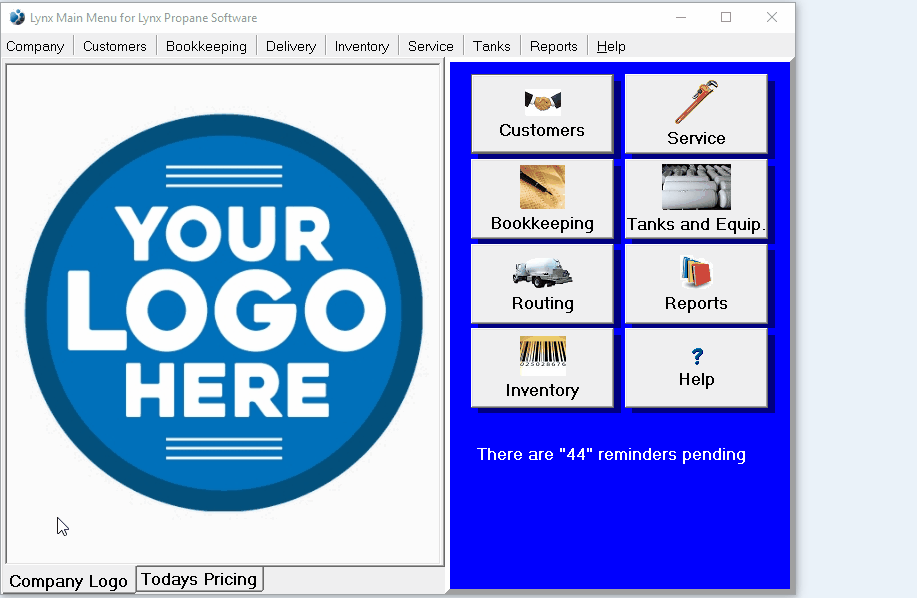Open the Tanks menu
Screen dimensions: 917x598
coord(492,46)
